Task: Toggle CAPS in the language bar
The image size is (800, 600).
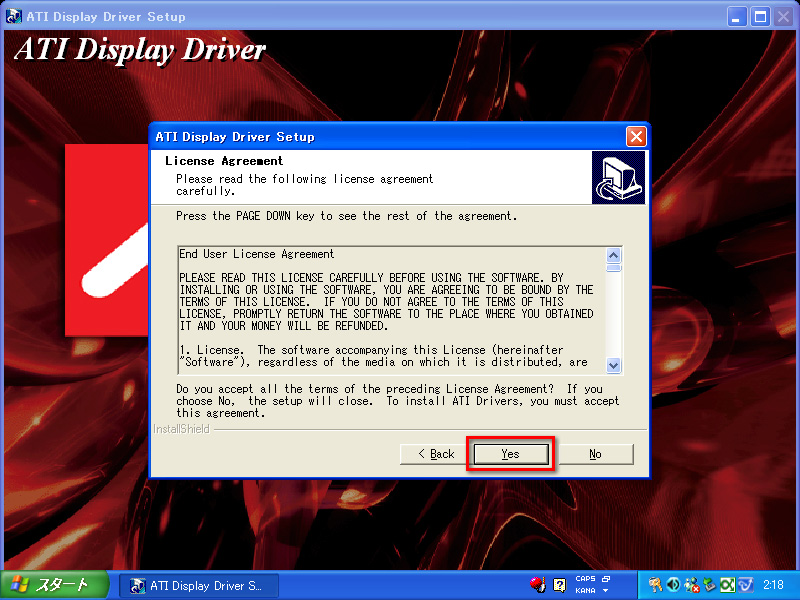Action: [x=585, y=579]
